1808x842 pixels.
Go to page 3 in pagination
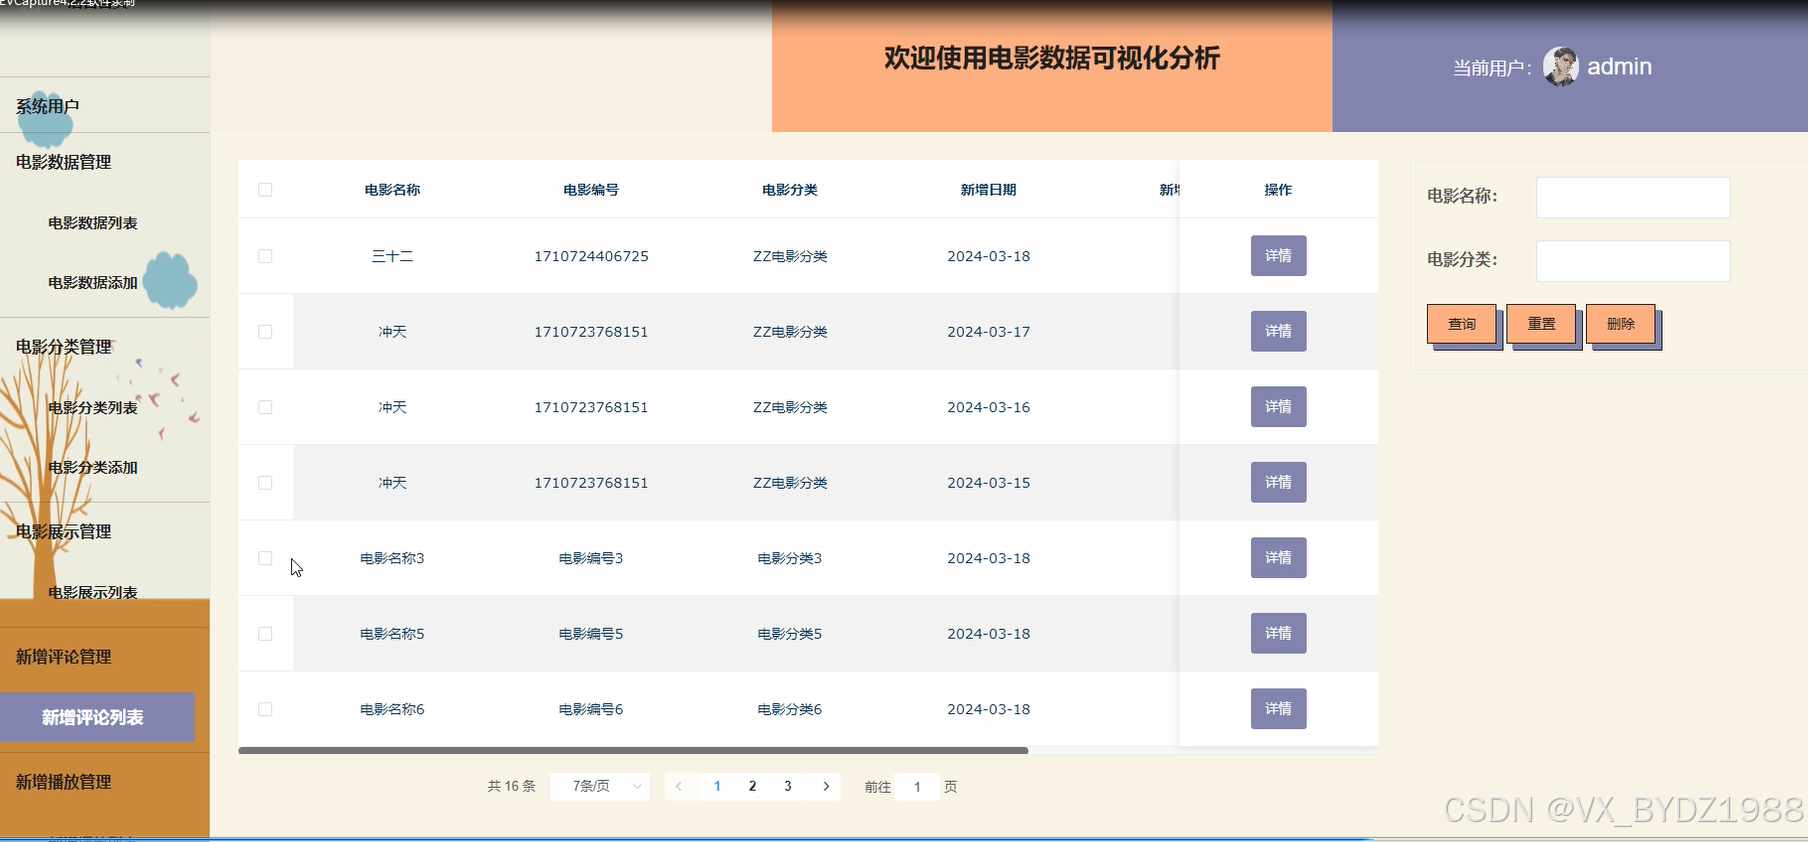coord(788,787)
